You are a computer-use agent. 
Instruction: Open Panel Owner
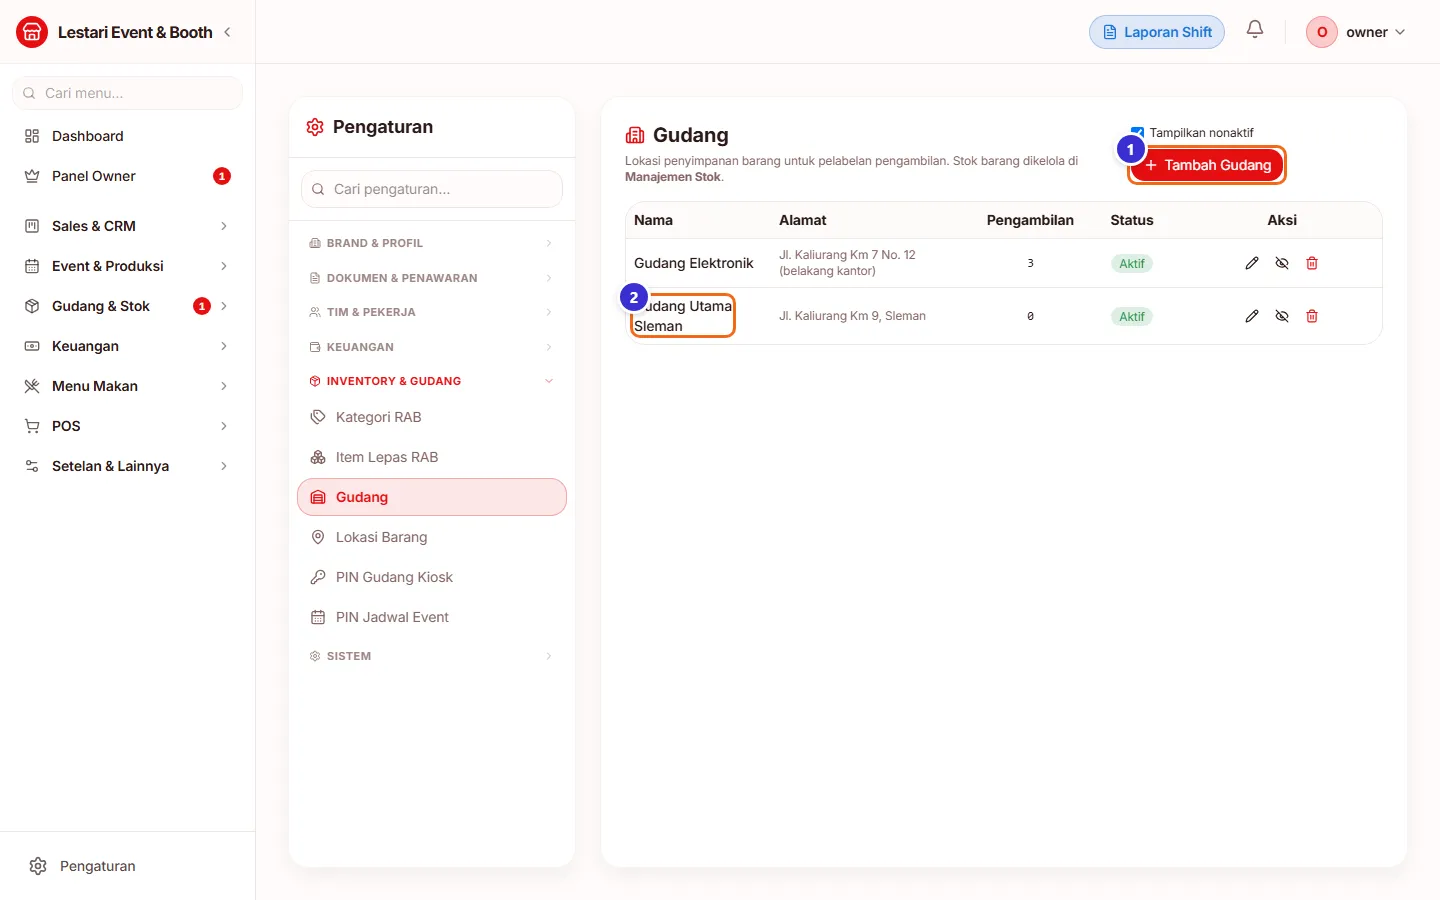127,176
